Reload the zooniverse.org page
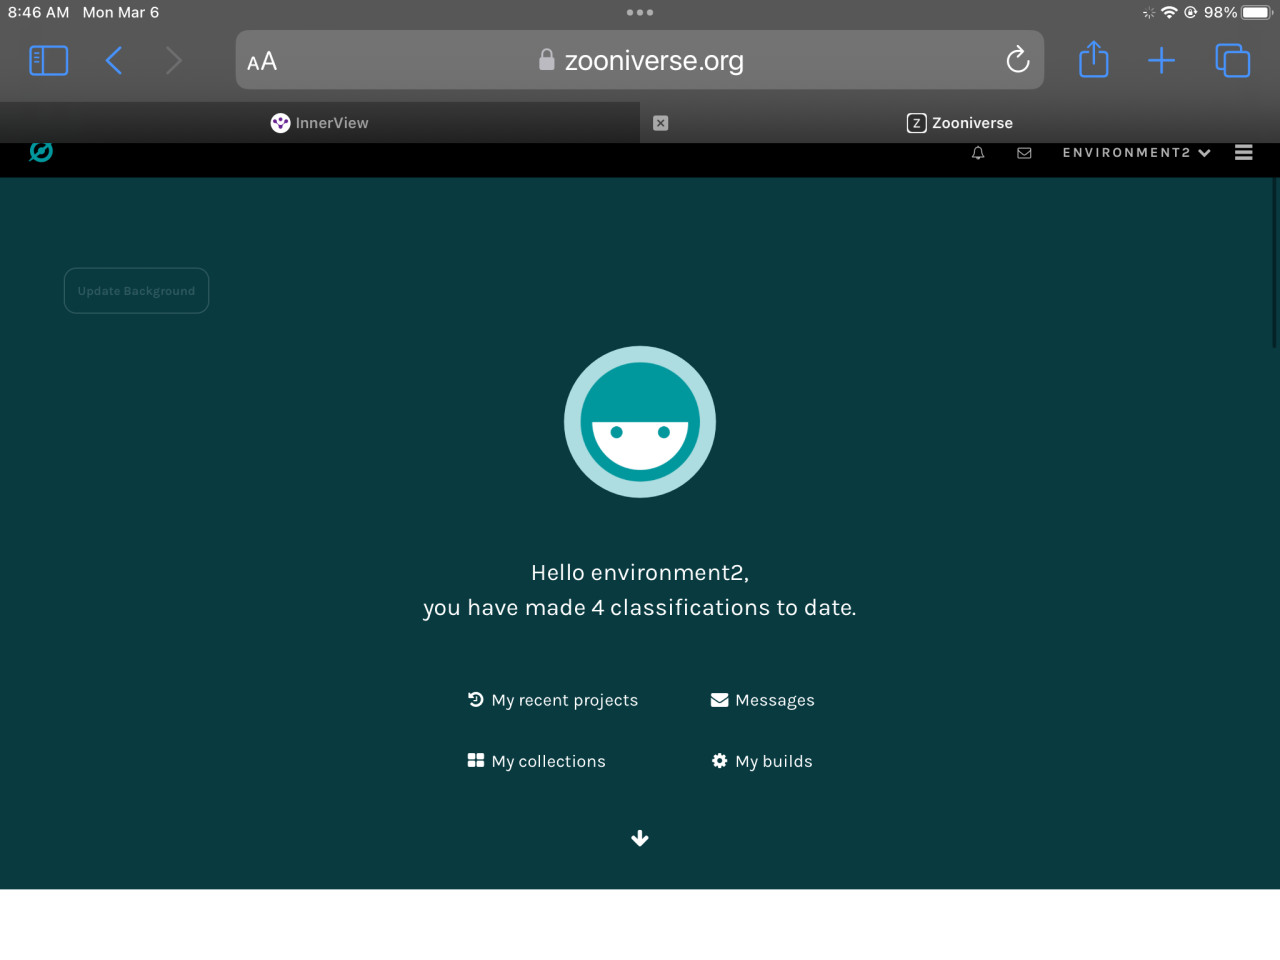The image size is (1280, 960). [x=1017, y=61]
